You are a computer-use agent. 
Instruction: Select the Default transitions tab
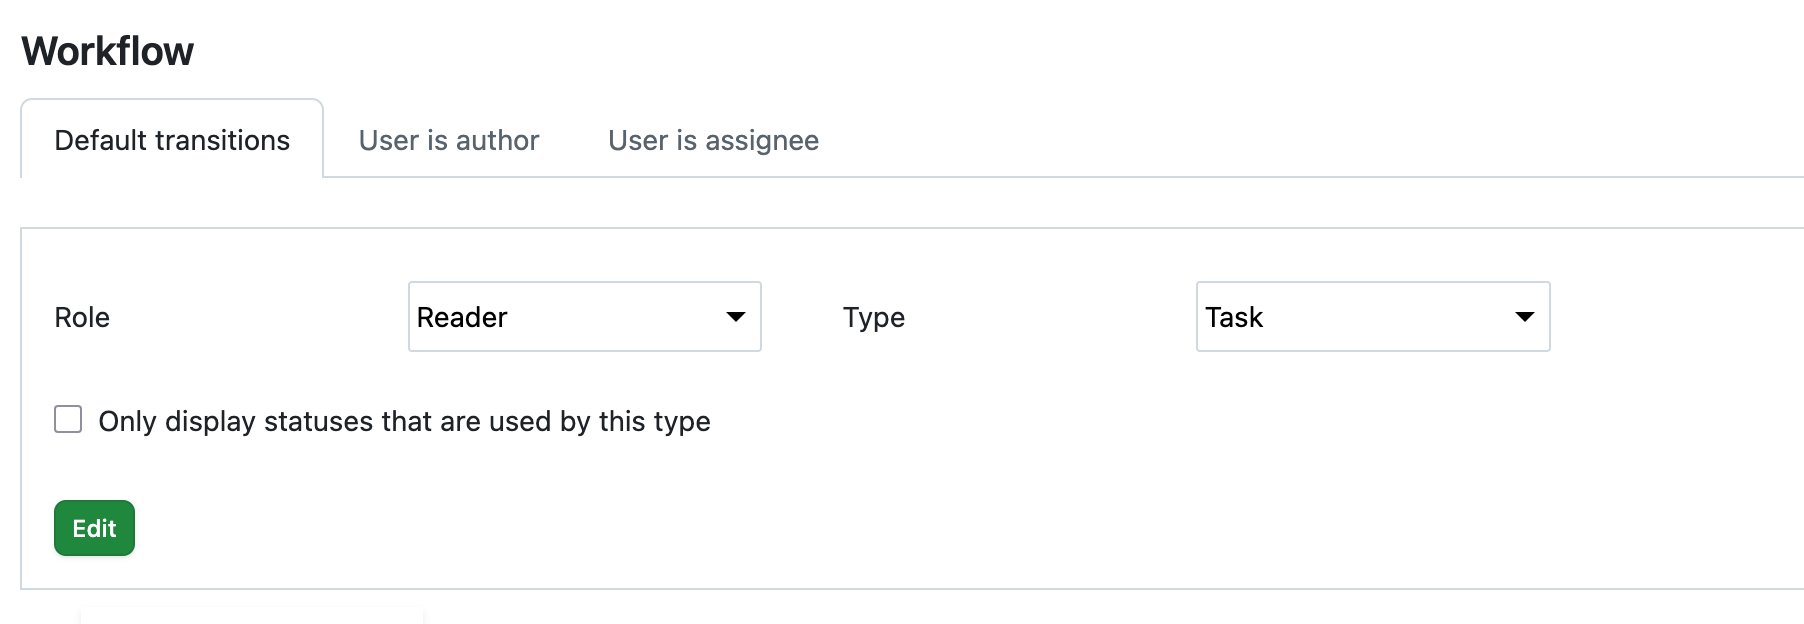[x=172, y=140]
